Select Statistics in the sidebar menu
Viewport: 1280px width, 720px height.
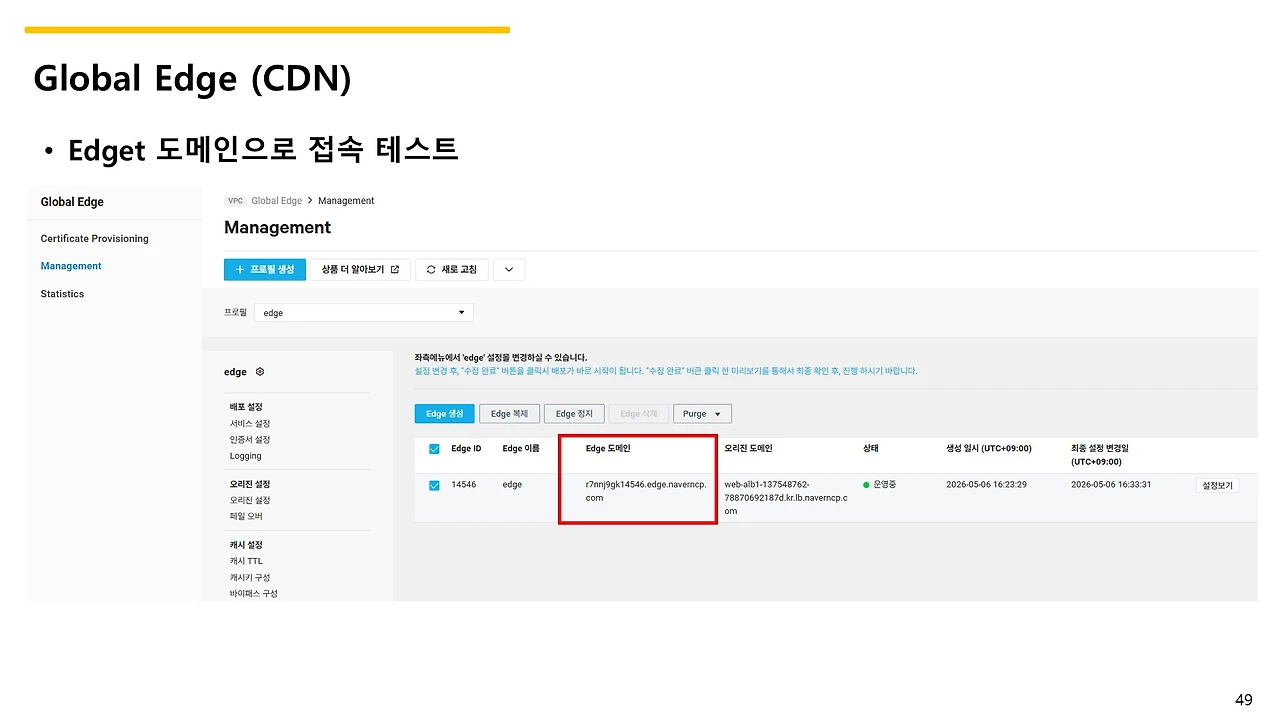click(62, 294)
